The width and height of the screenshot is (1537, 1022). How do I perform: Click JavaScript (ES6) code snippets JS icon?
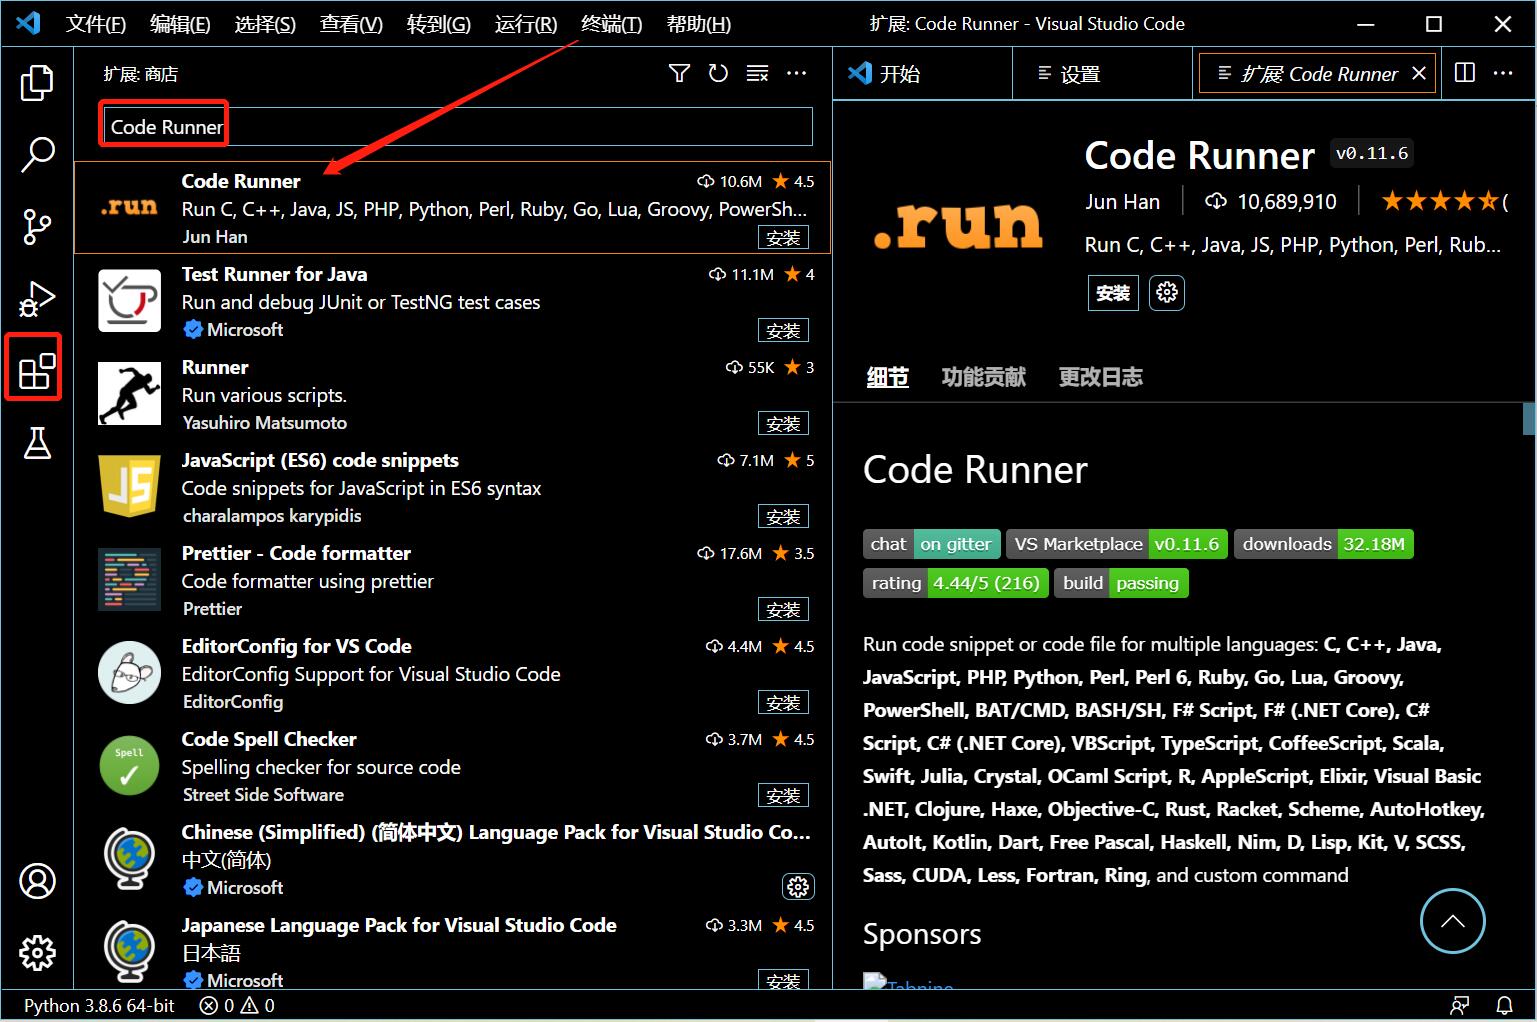pyautogui.click(x=129, y=486)
